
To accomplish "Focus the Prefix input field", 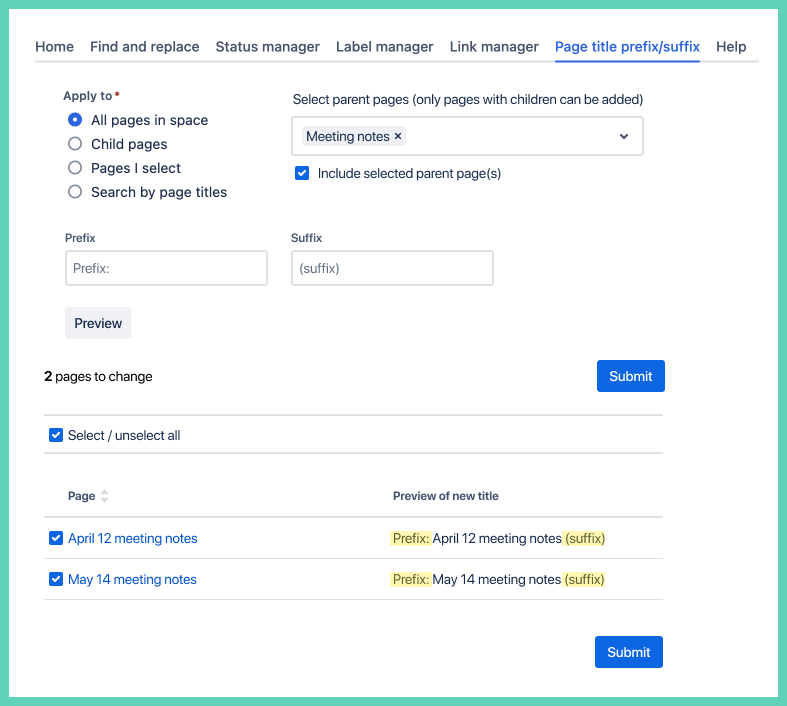I will tap(166, 268).
